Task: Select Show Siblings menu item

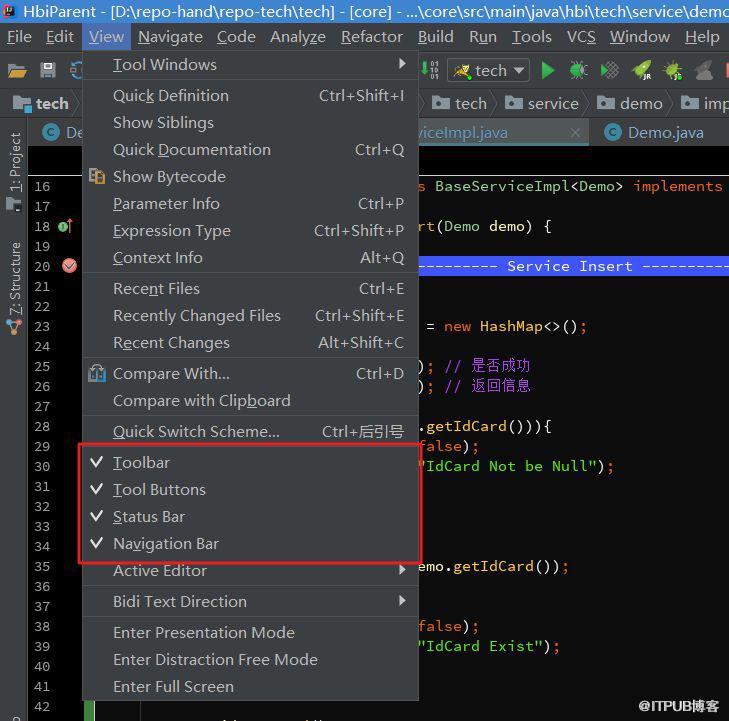Action: (251, 122)
